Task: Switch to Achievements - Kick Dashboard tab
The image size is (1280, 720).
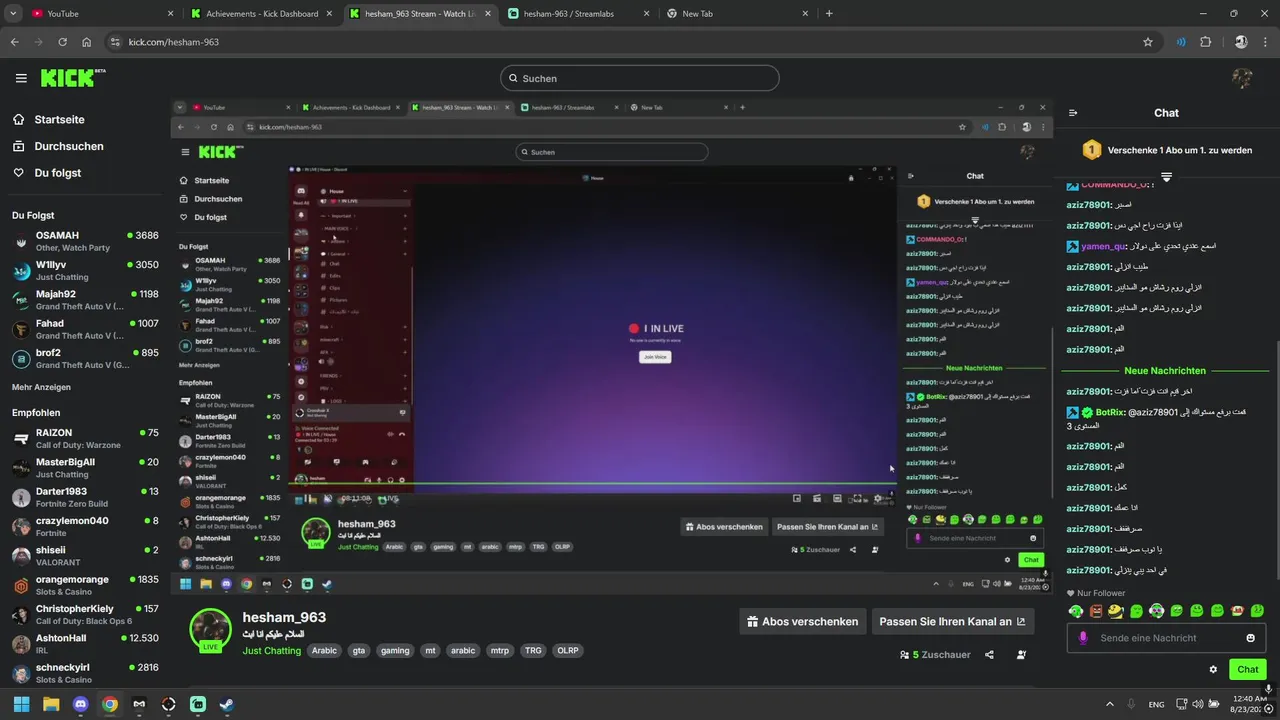Action: [262, 14]
